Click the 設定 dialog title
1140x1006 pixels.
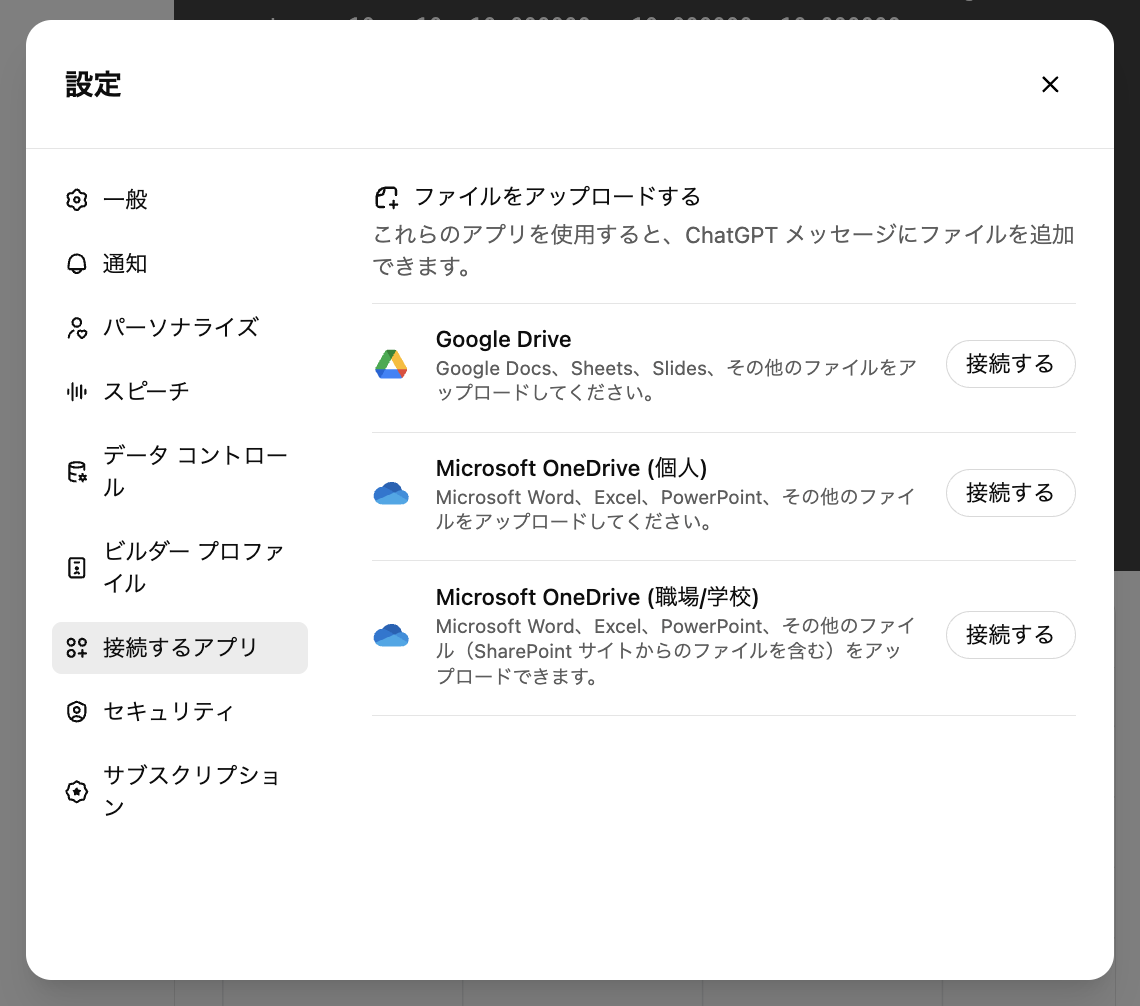pos(93,84)
